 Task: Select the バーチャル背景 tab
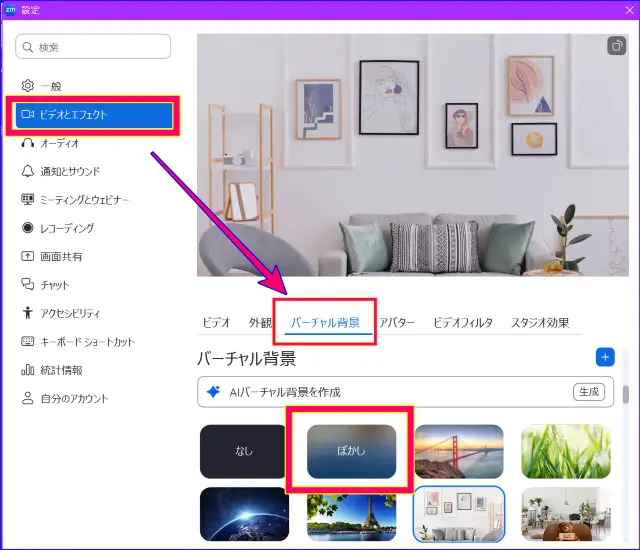pyautogui.click(x=325, y=322)
